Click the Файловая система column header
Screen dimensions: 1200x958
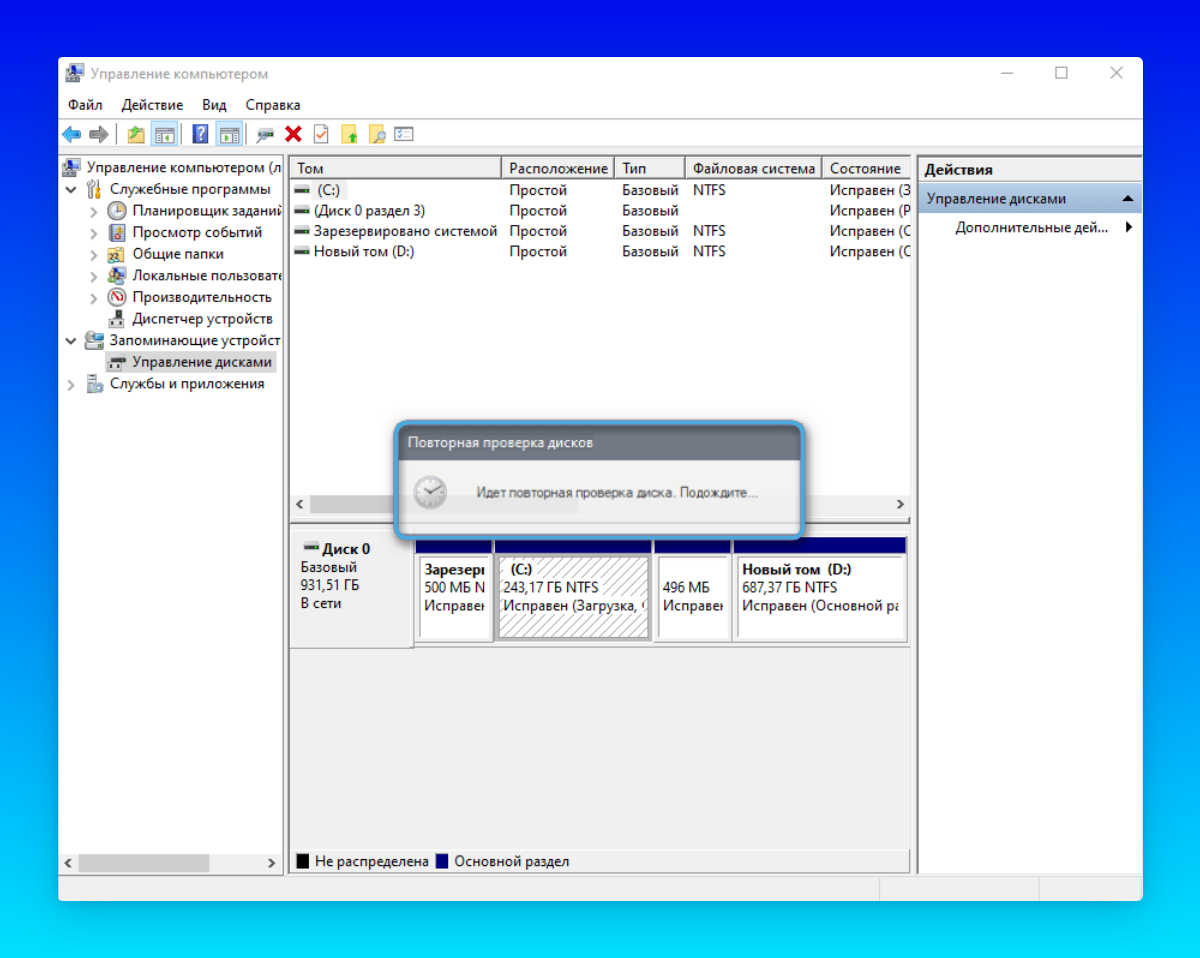(x=753, y=169)
